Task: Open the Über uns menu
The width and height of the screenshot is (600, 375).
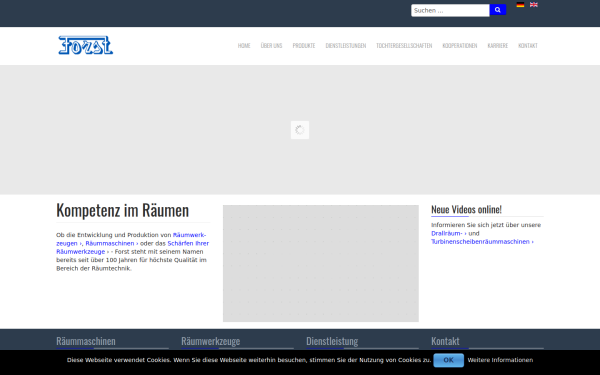Action: point(271,46)
